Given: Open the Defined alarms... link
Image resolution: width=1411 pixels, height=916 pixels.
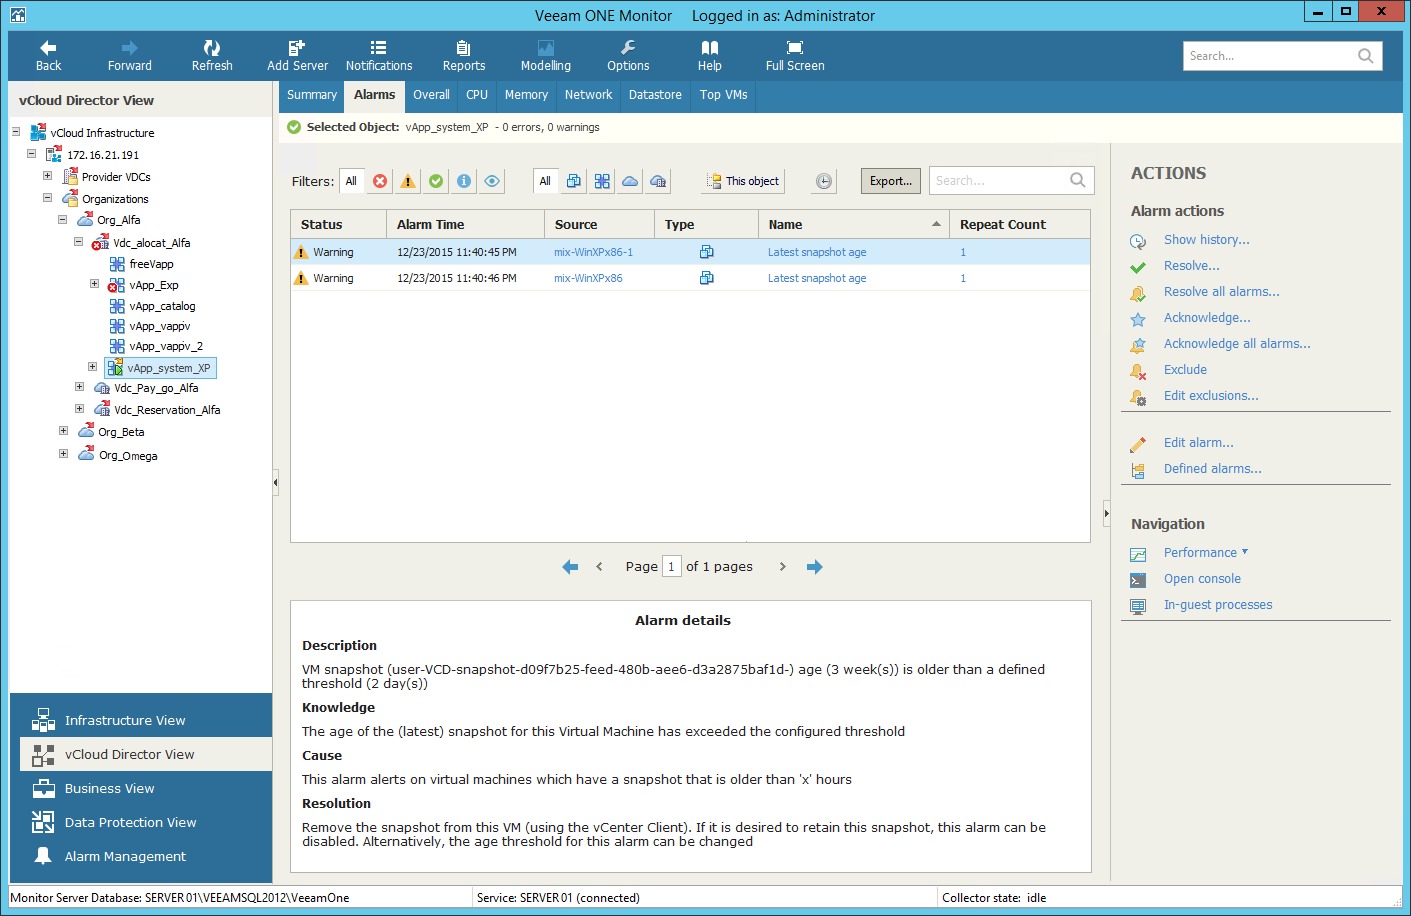Looking at the screenshot, I should [1212, 469].
